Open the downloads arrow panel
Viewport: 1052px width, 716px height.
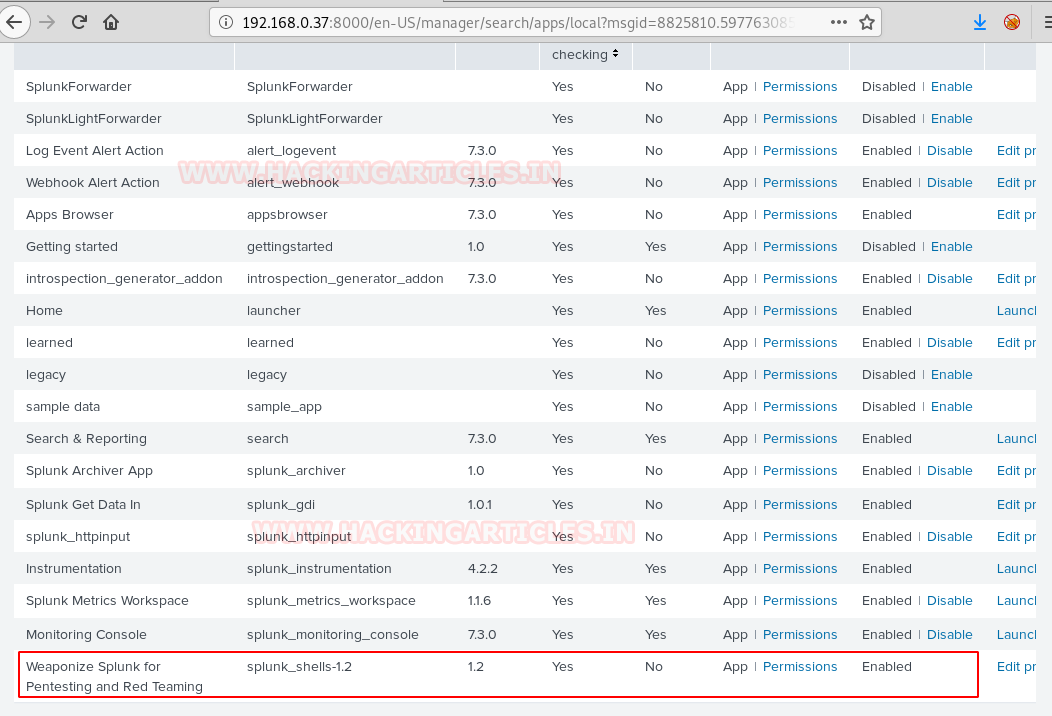pyautogui.click(x=980, y=23)
